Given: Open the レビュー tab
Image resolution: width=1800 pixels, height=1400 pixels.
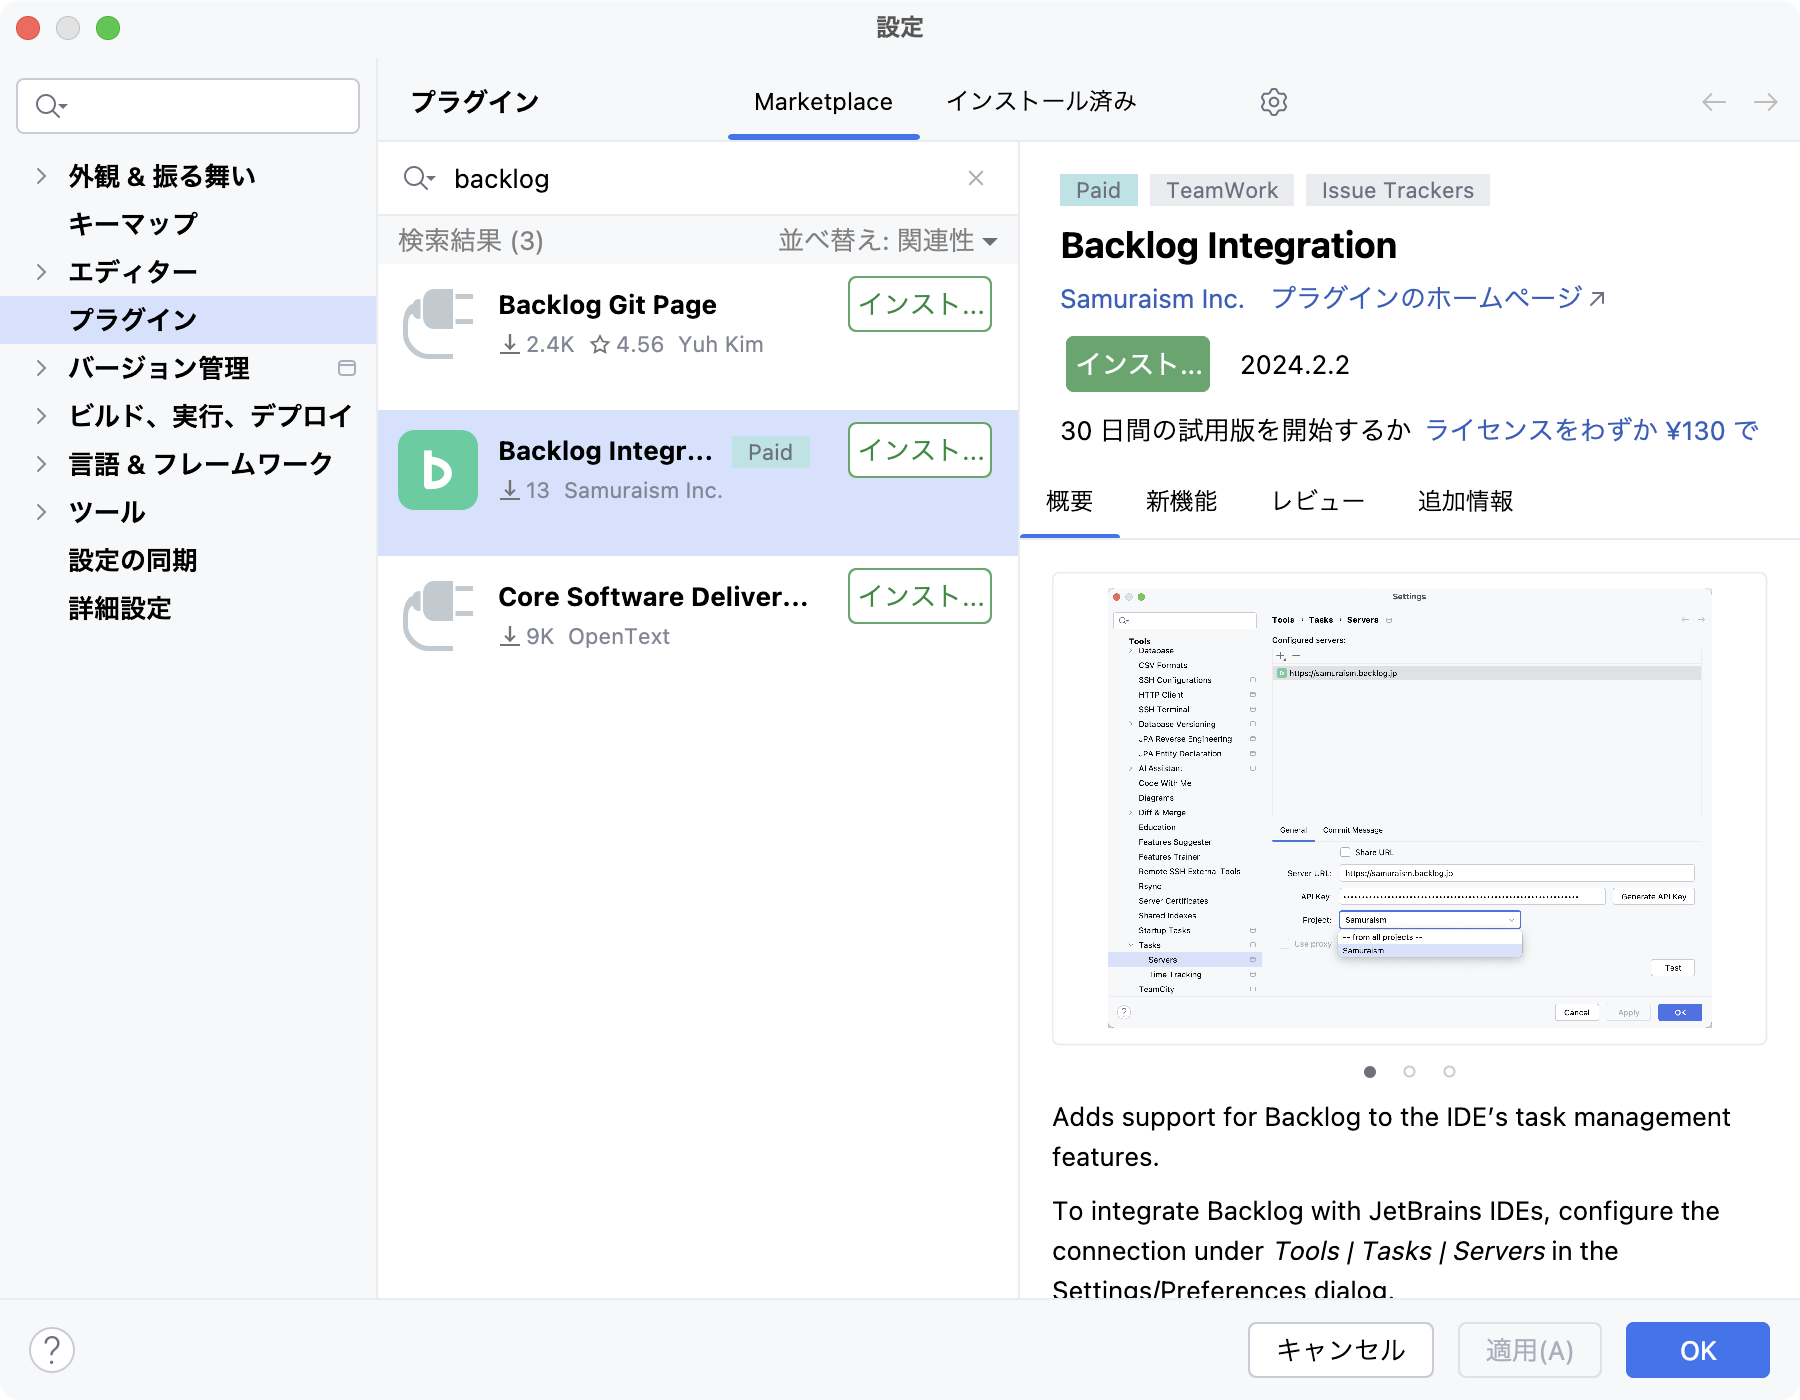Looking at the screenshot, I should coord(1317,501).
